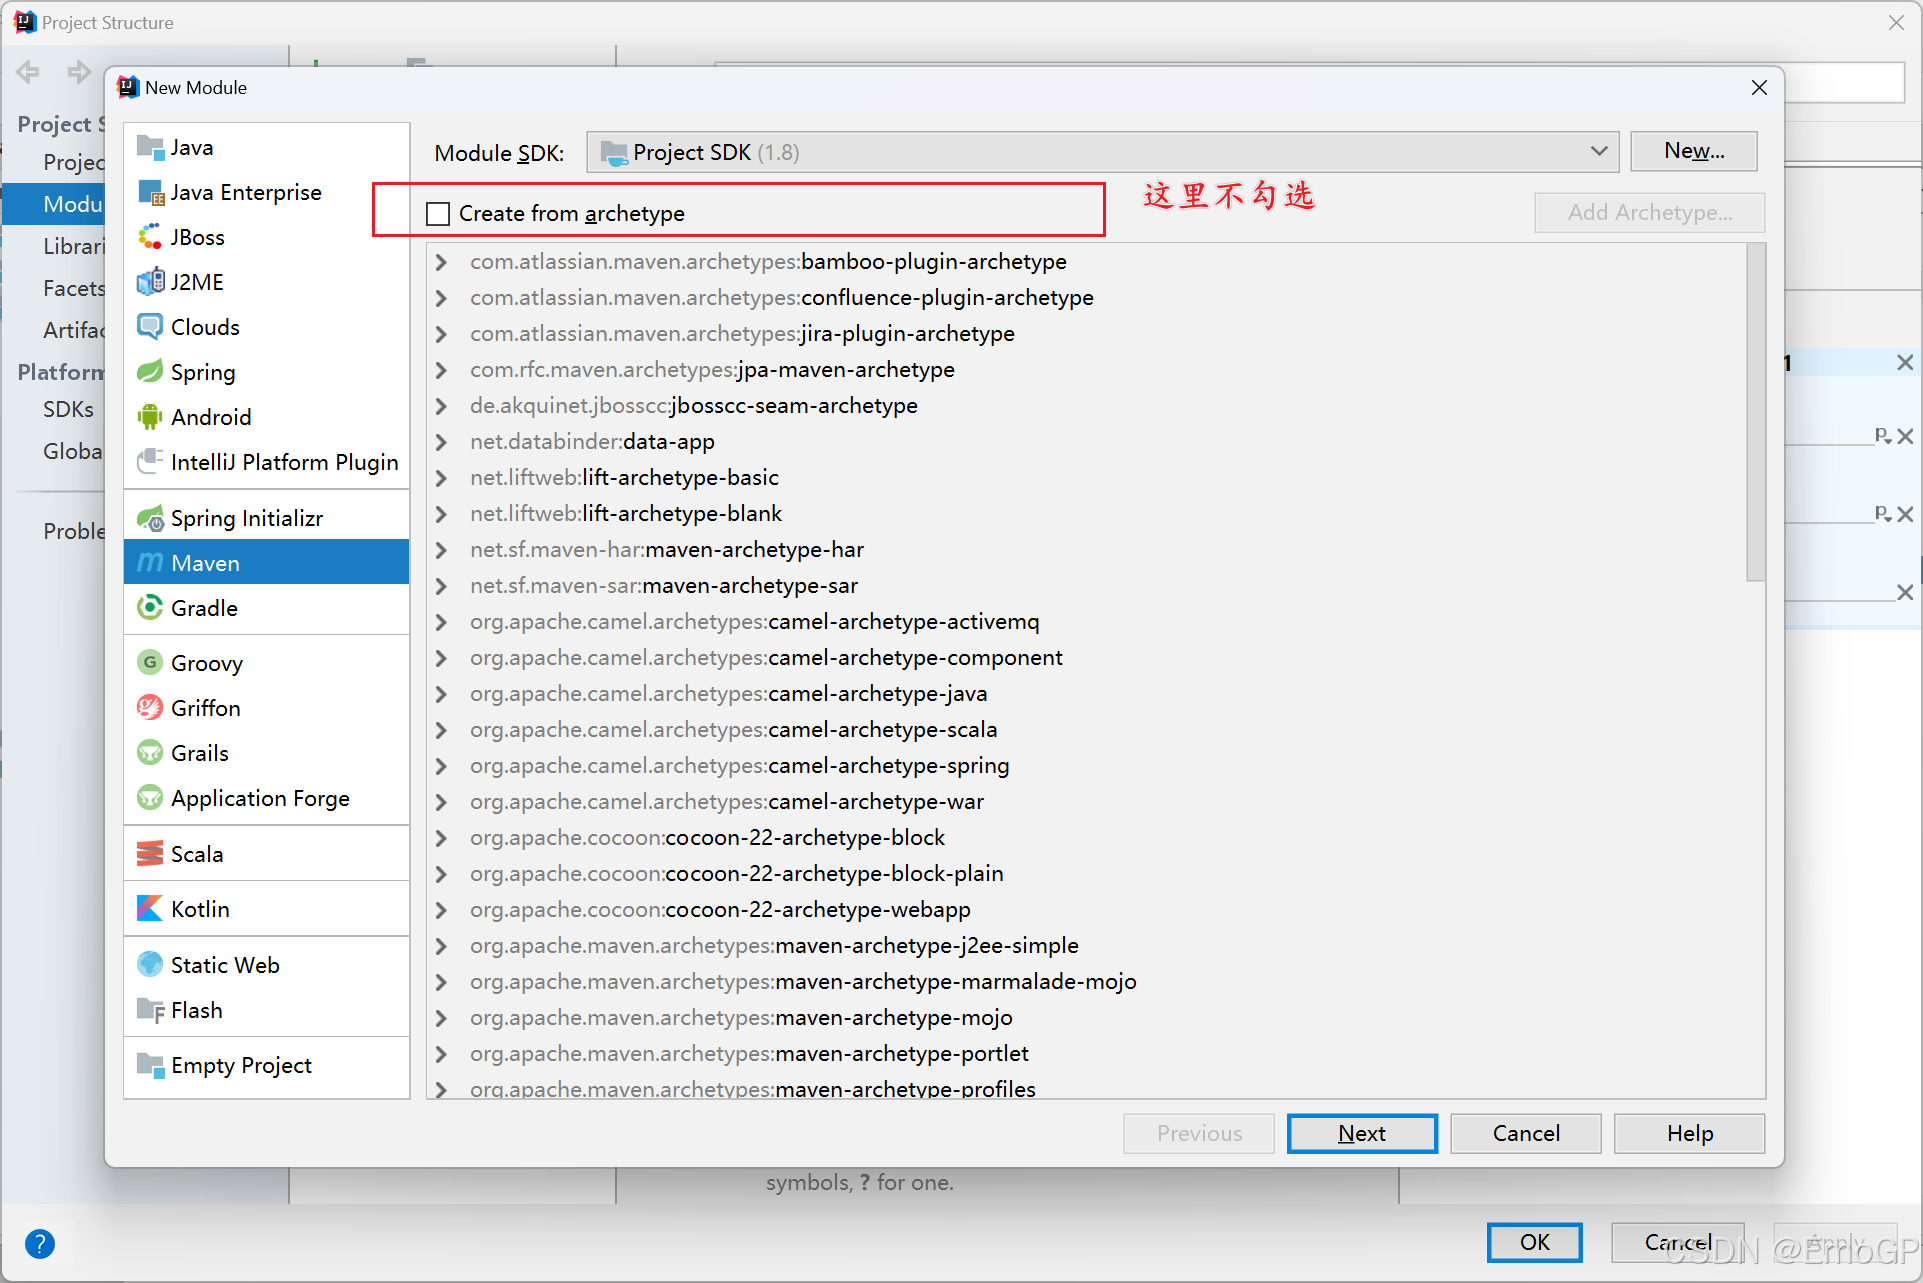Click the back arrow in Project Structure
Viewport: 1923px width, 1283px height.
pos(28,72)
